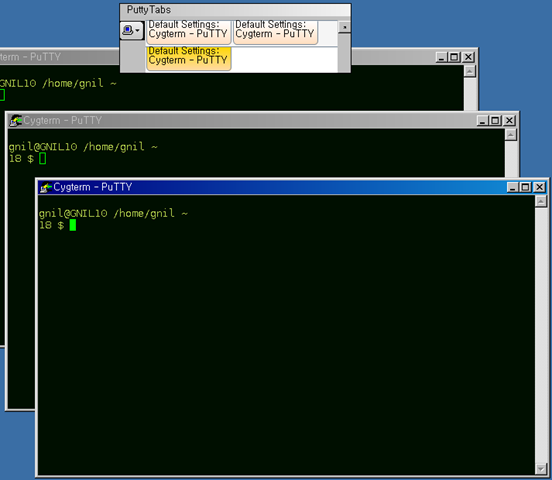
Task: Close the back PuTTY window
Action: (468, 57)
